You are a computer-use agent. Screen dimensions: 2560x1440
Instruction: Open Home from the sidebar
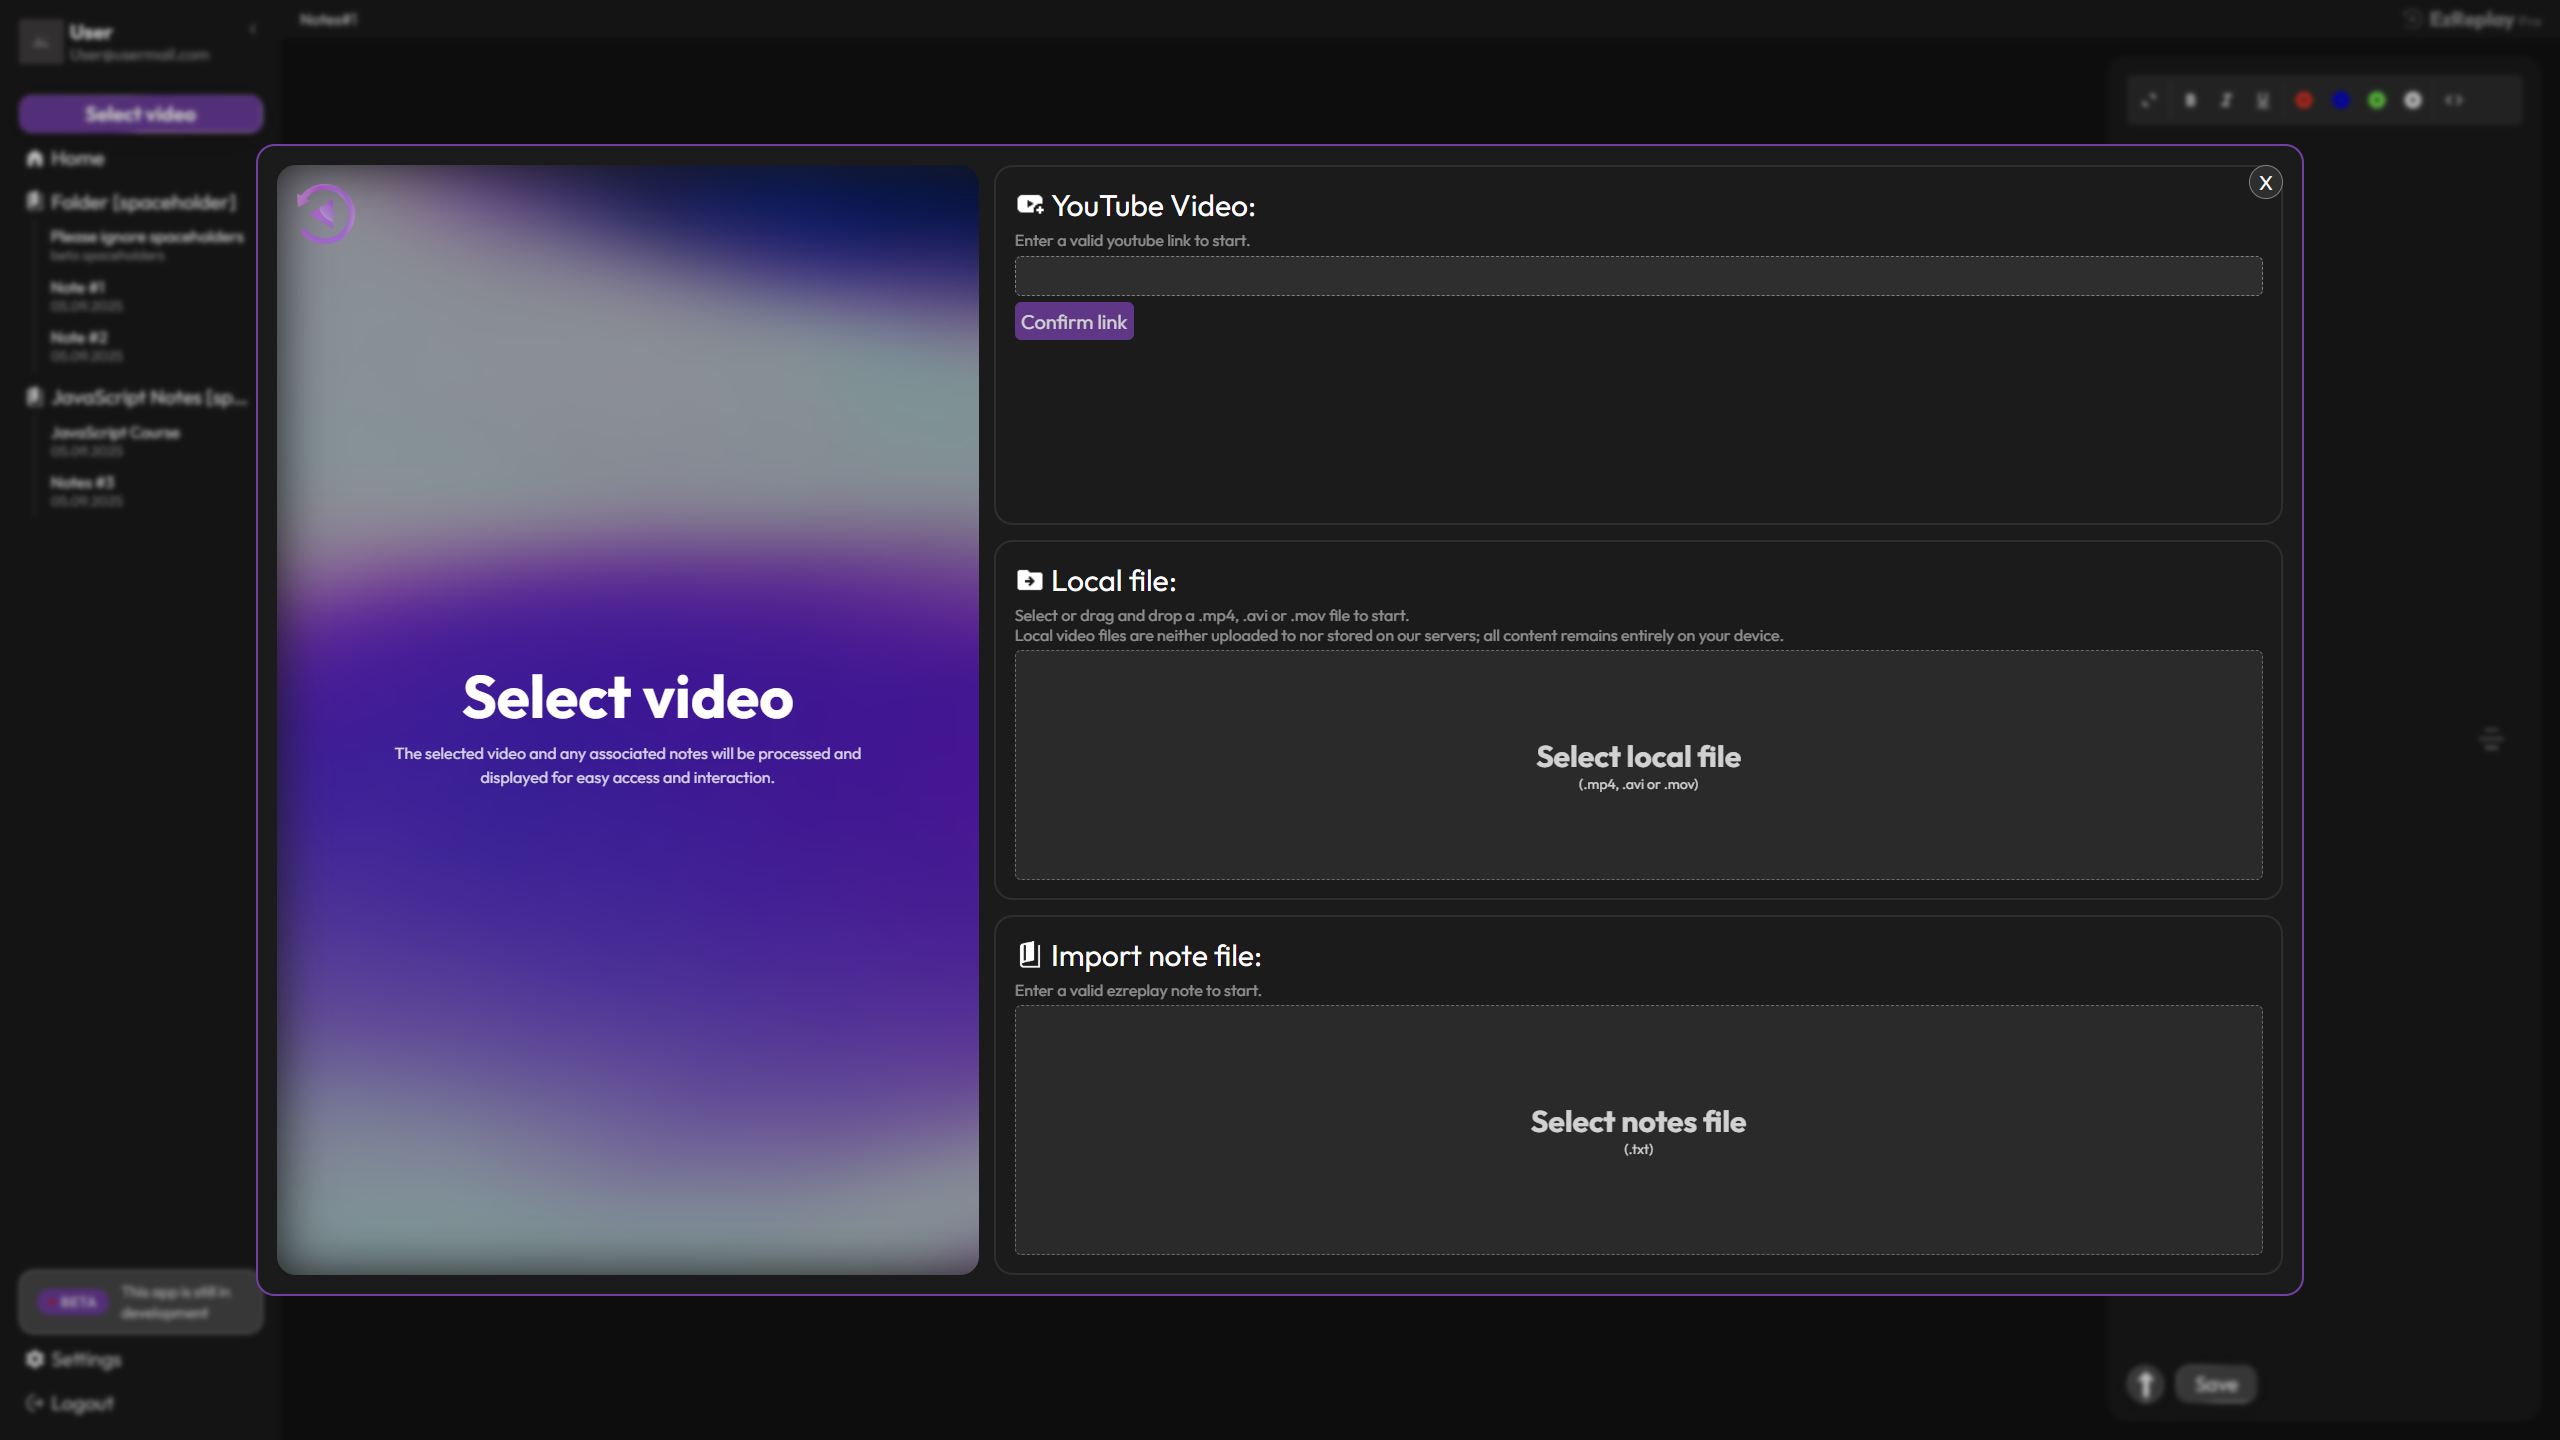coord(77,158)
